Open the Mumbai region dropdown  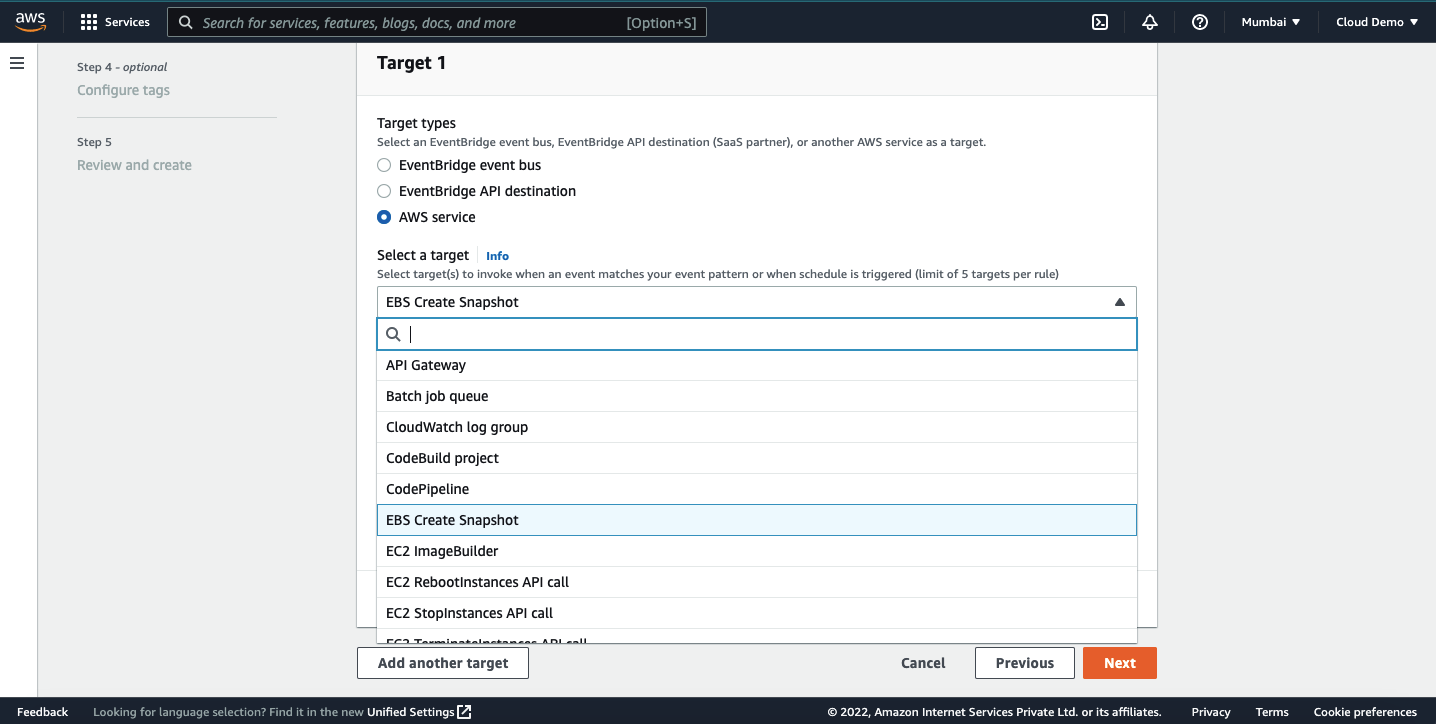tap(1270, 22)
